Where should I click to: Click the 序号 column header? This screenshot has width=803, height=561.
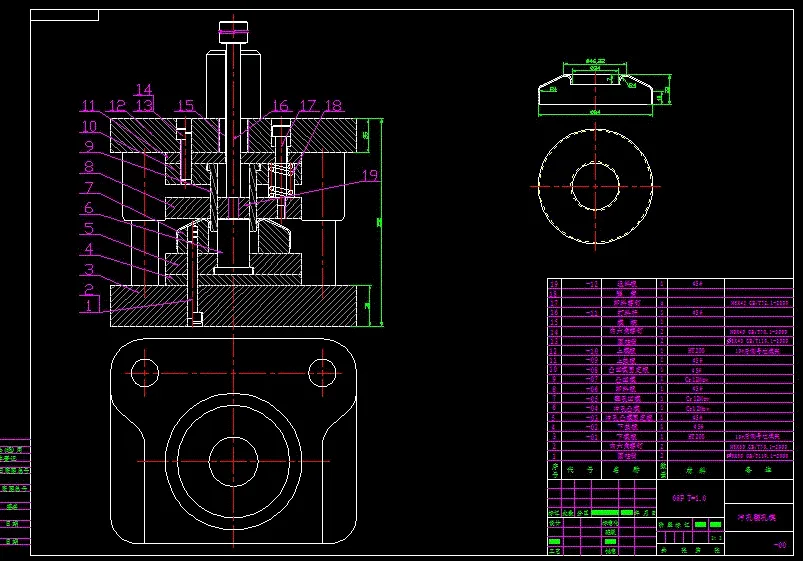555,470
